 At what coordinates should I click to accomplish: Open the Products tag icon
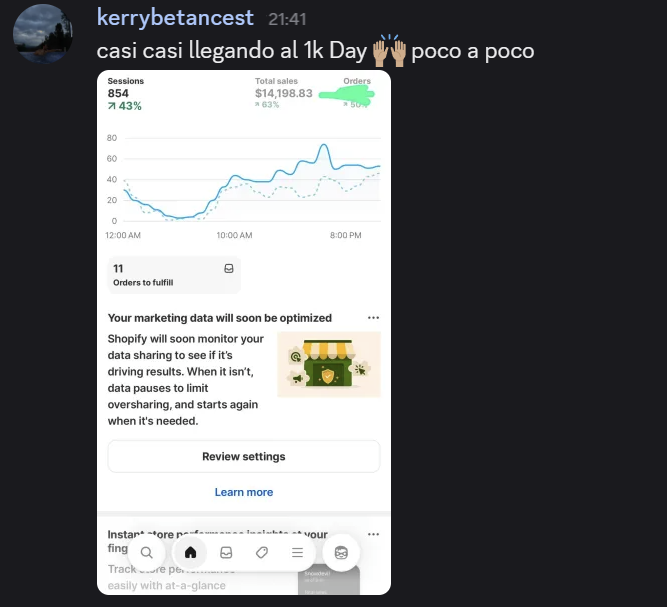[x=262, y=552]
